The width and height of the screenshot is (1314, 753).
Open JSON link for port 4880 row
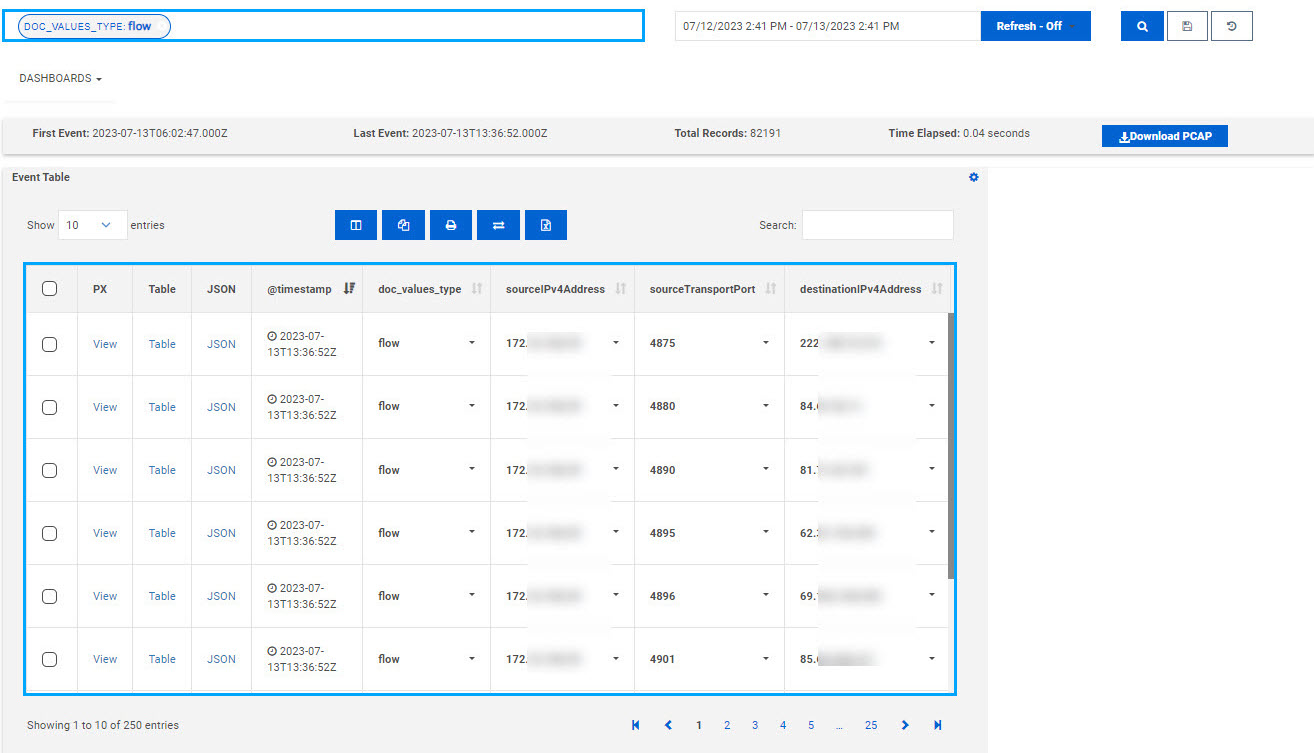pos(221,407)
